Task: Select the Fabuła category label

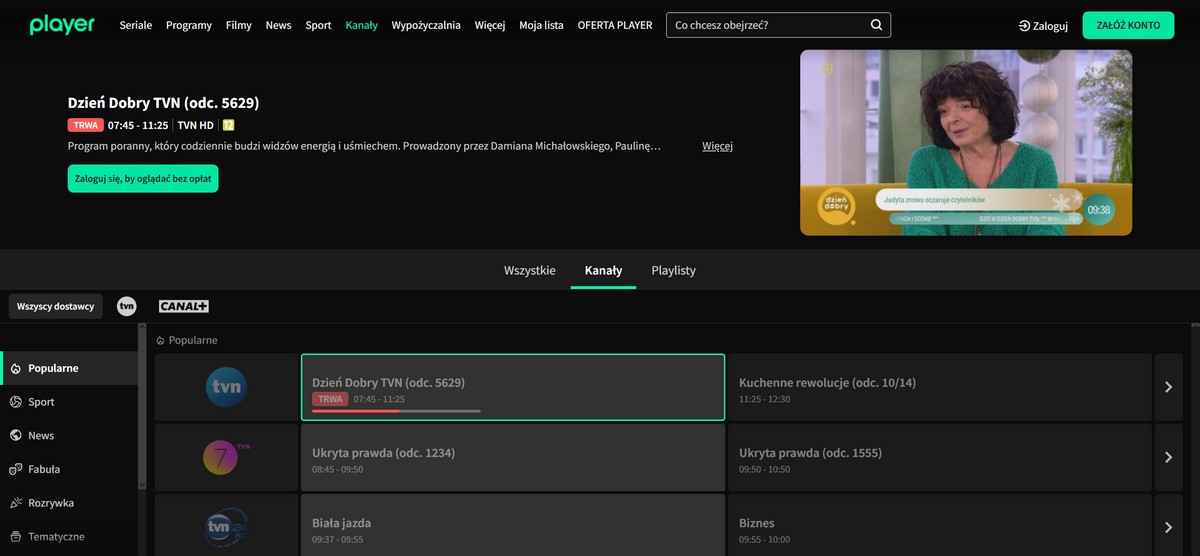Action: [x=44, y=469]
